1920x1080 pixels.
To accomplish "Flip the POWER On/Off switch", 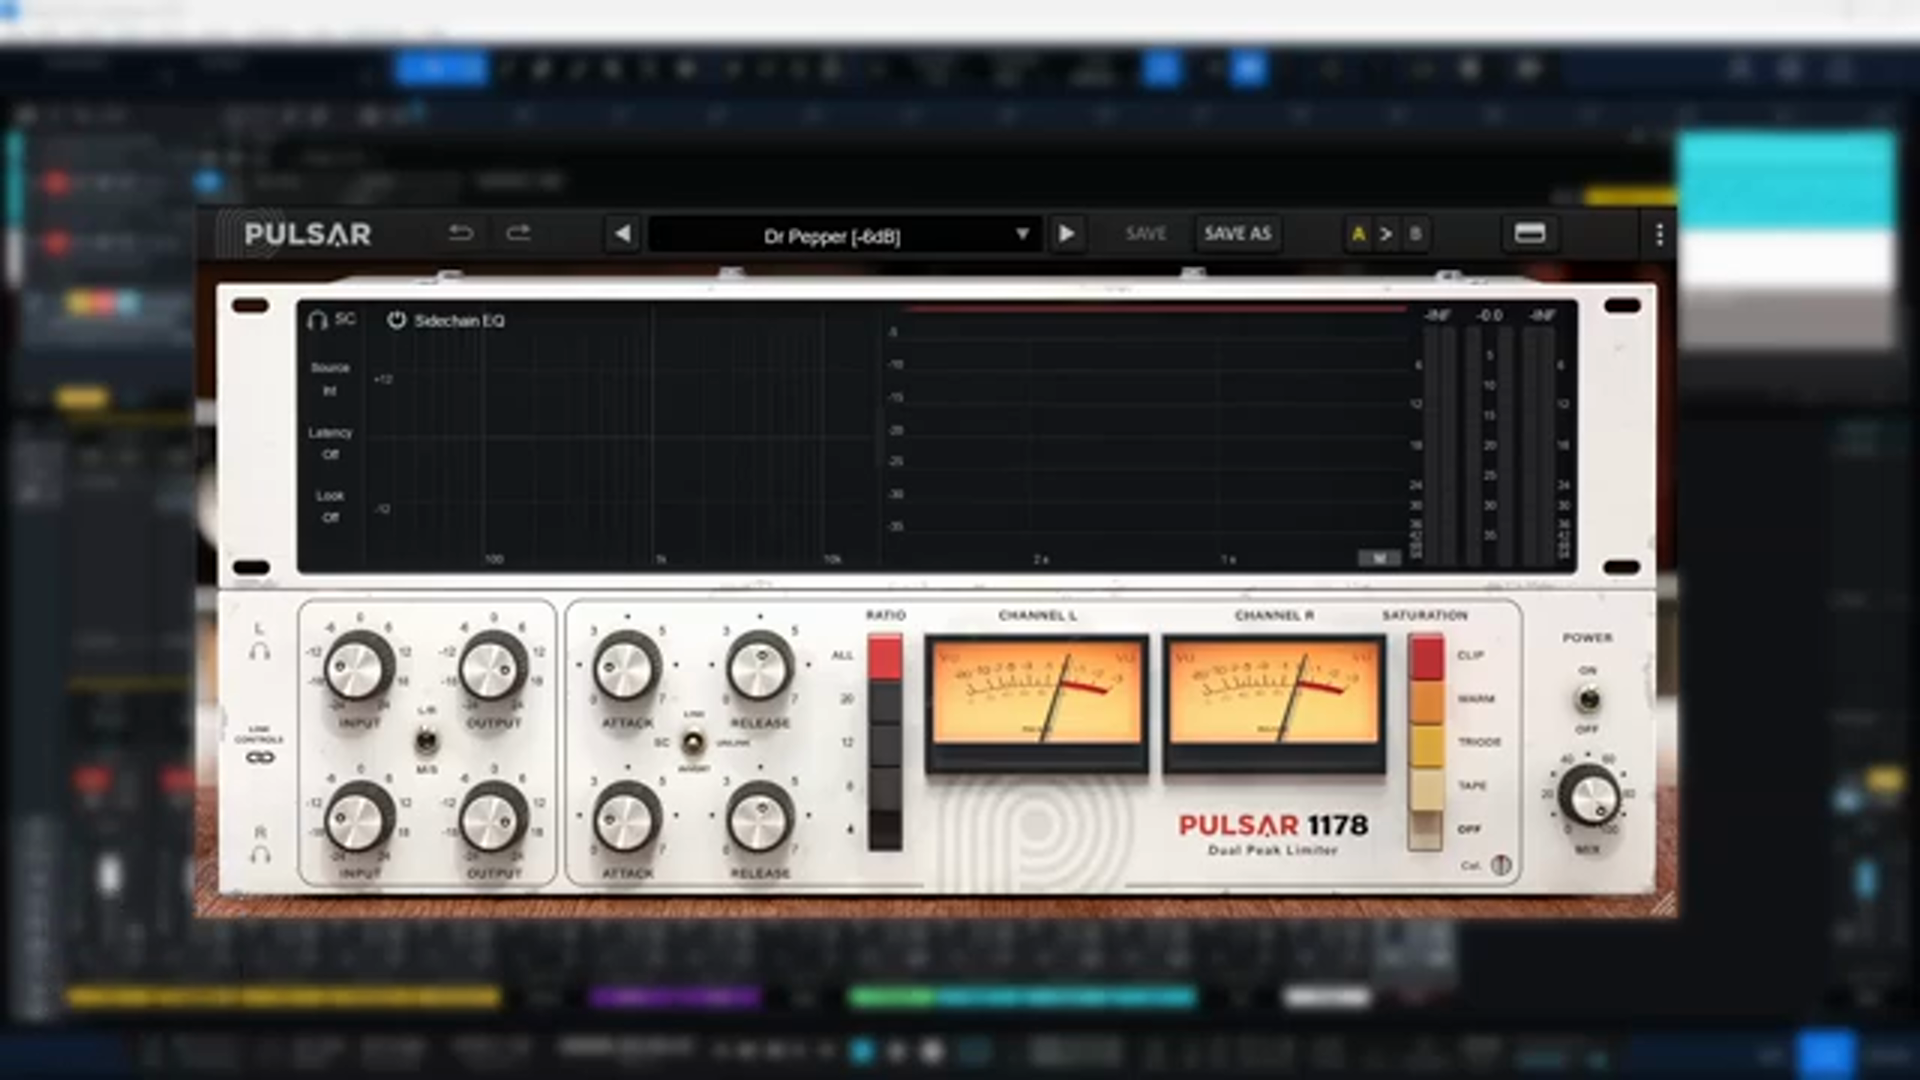I will [x=1587, y=699].
